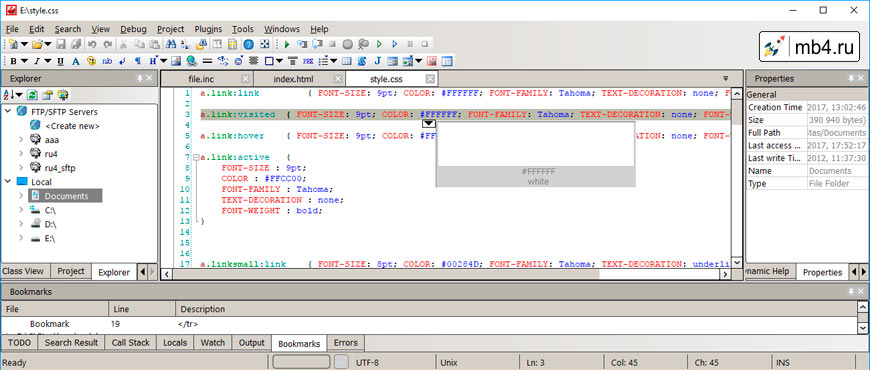
Task: Click UTF-8 encoding in status bar
Action: 367,363
